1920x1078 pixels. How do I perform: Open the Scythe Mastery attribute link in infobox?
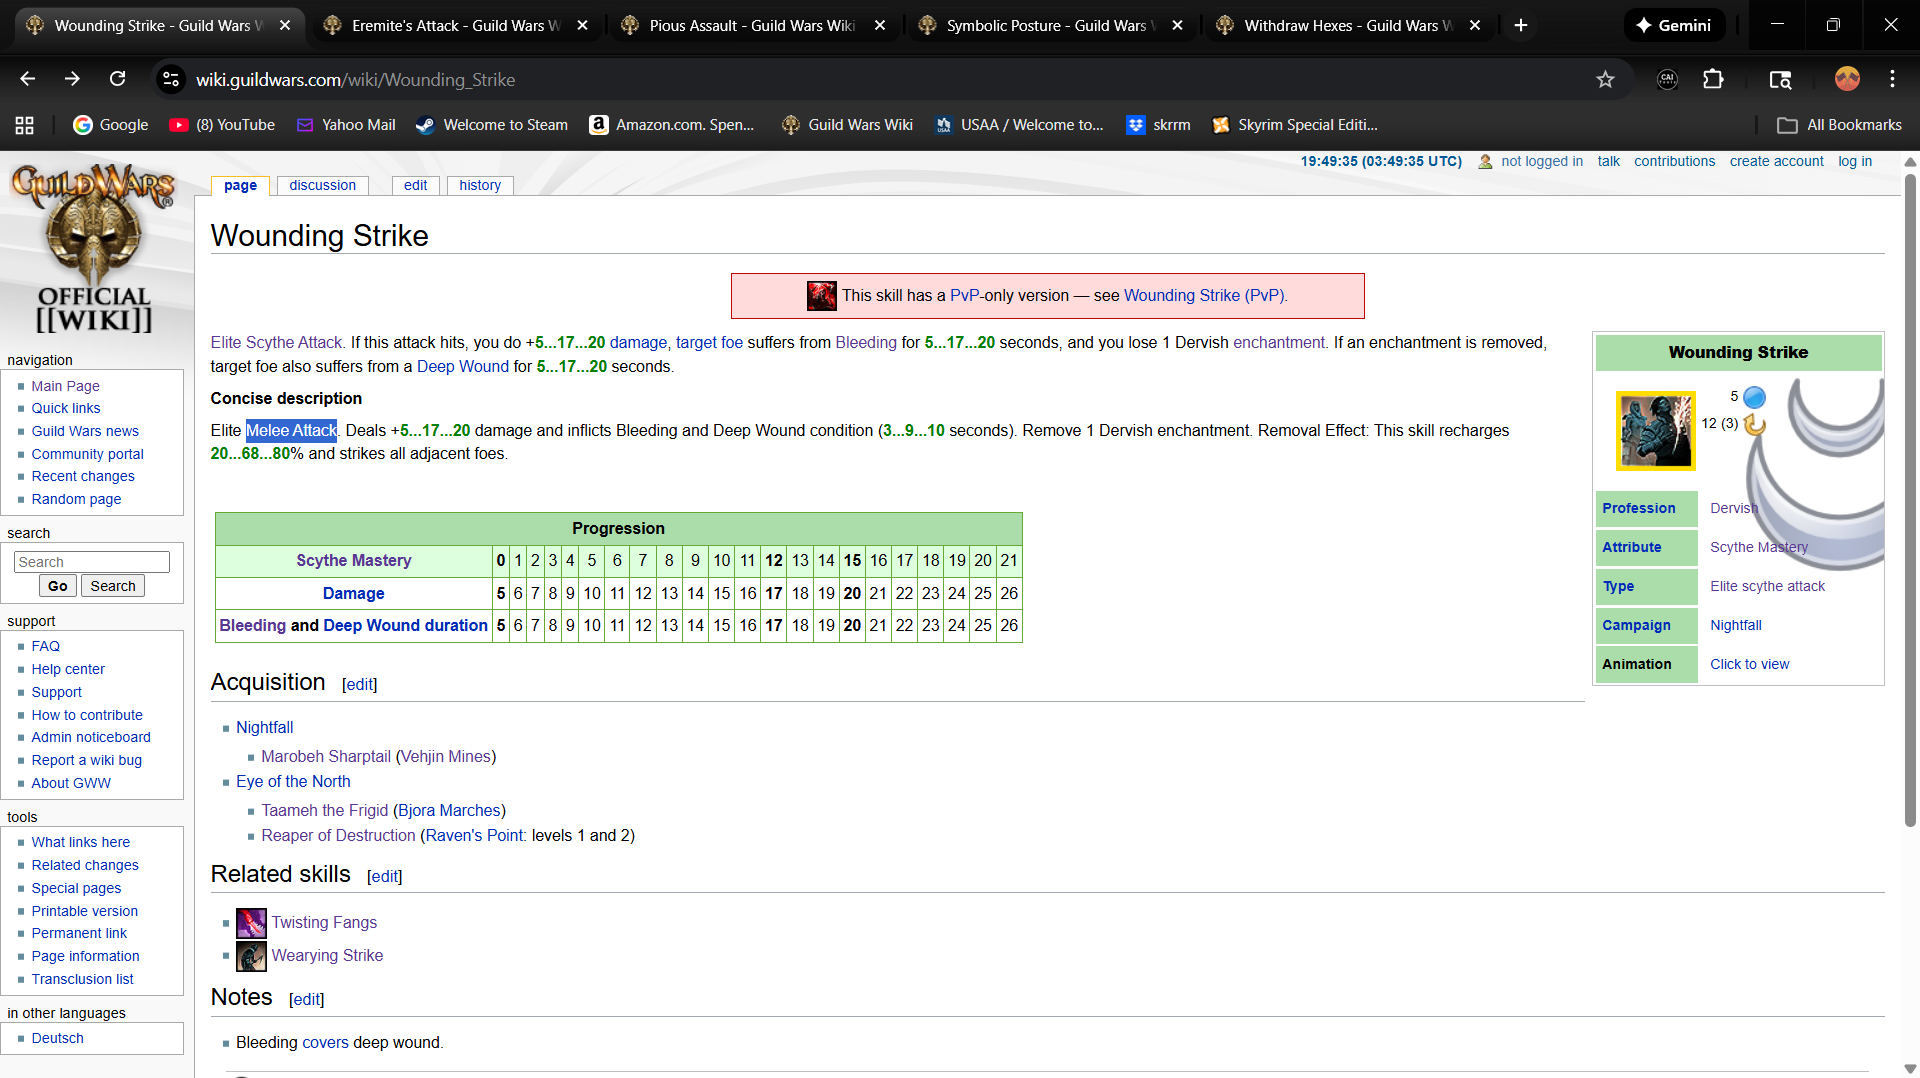[1759, 548]
